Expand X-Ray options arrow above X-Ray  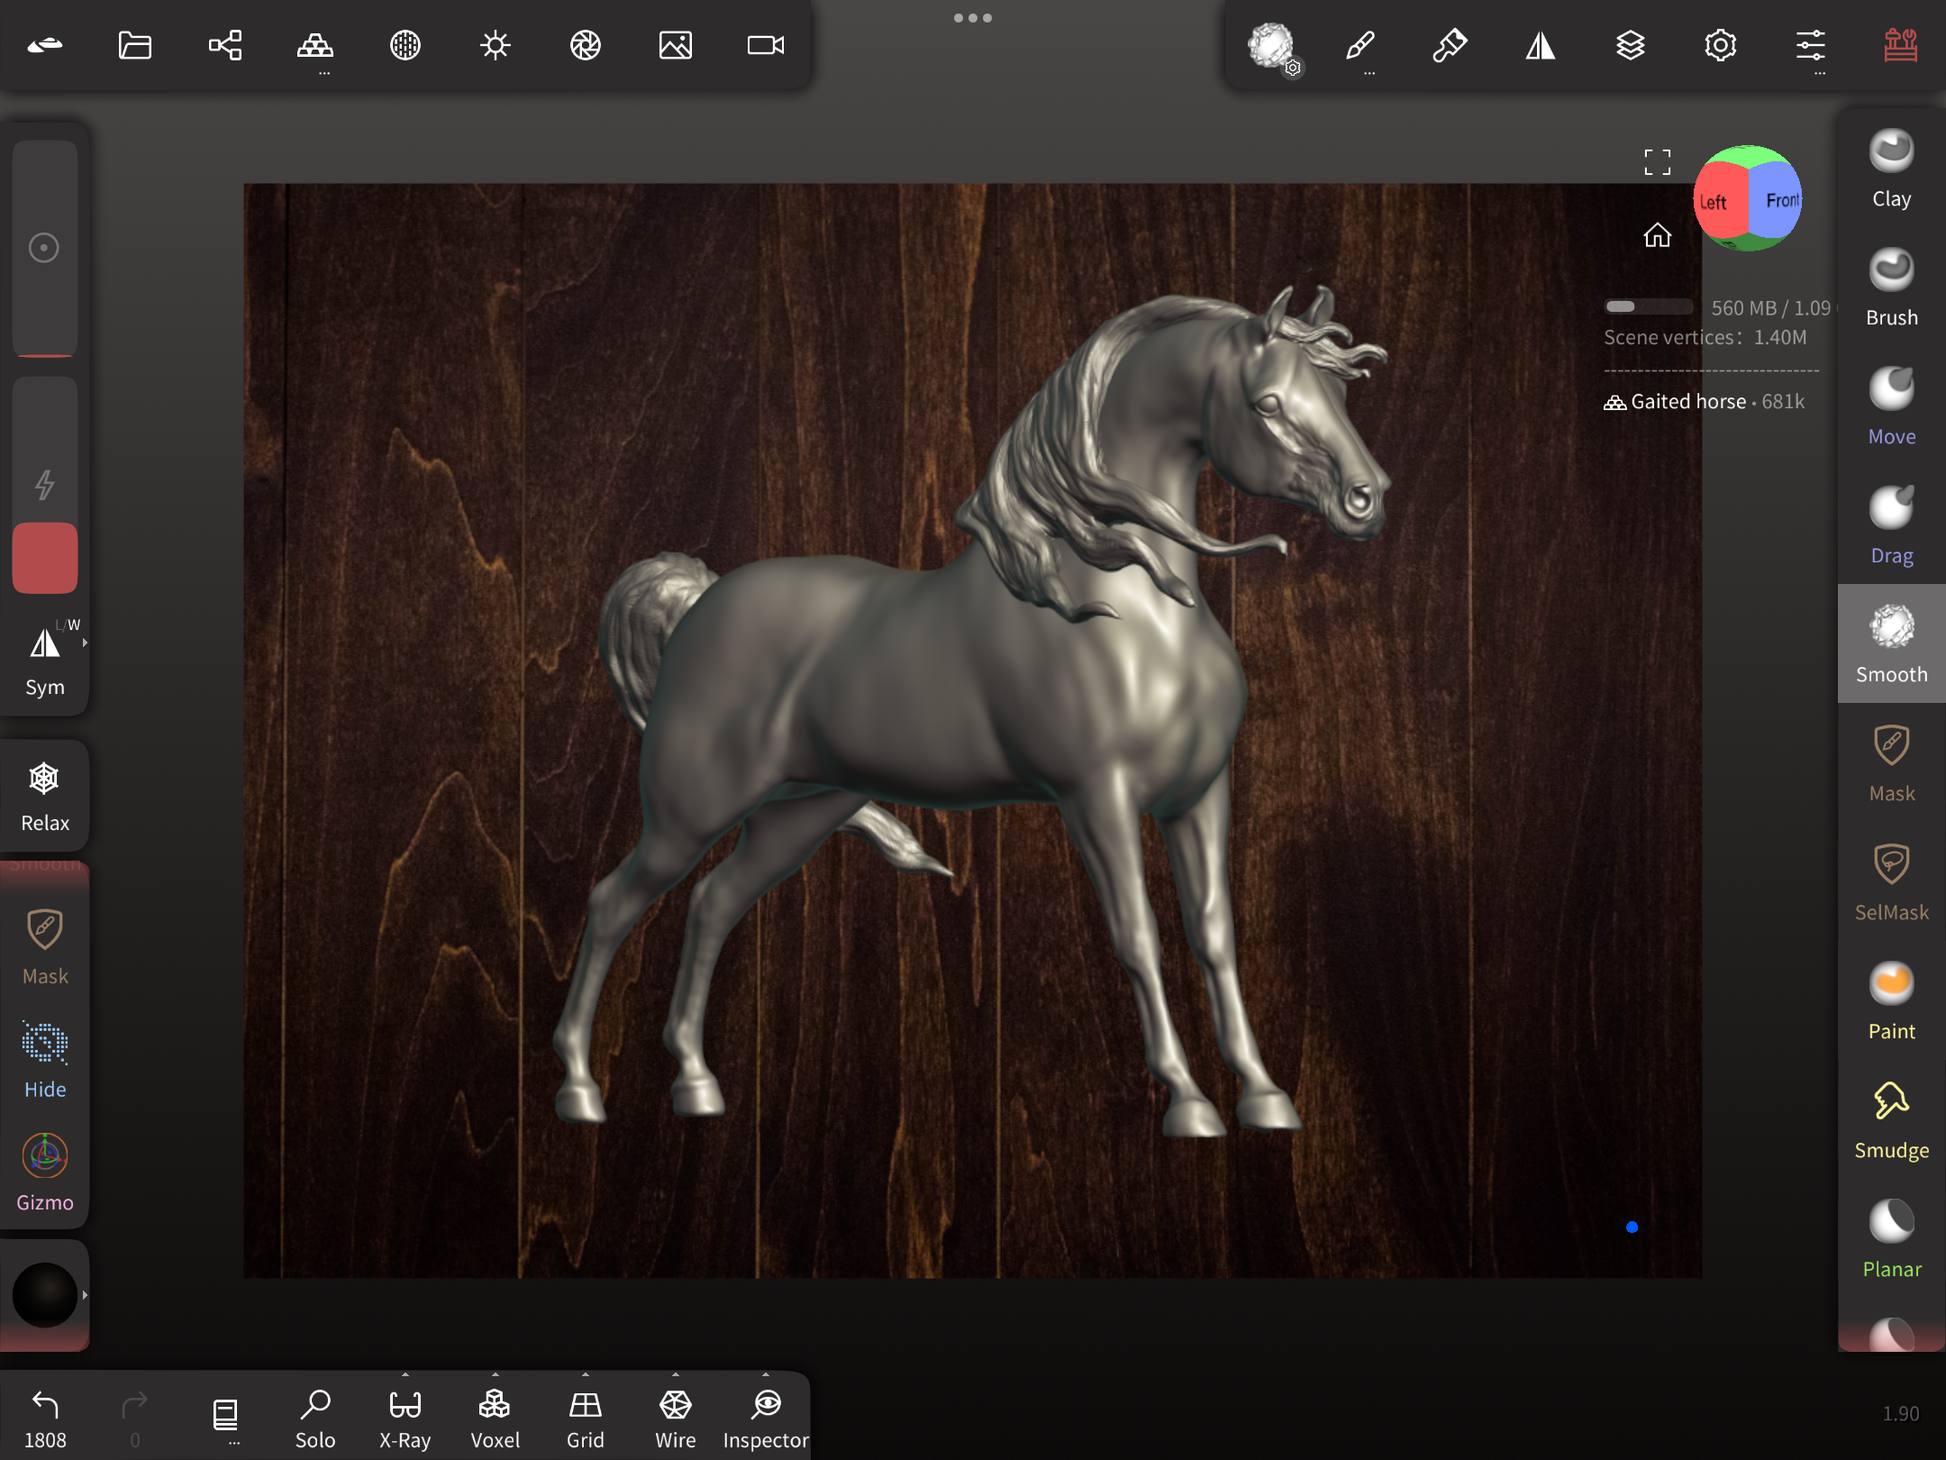(x=405, y=1375)
